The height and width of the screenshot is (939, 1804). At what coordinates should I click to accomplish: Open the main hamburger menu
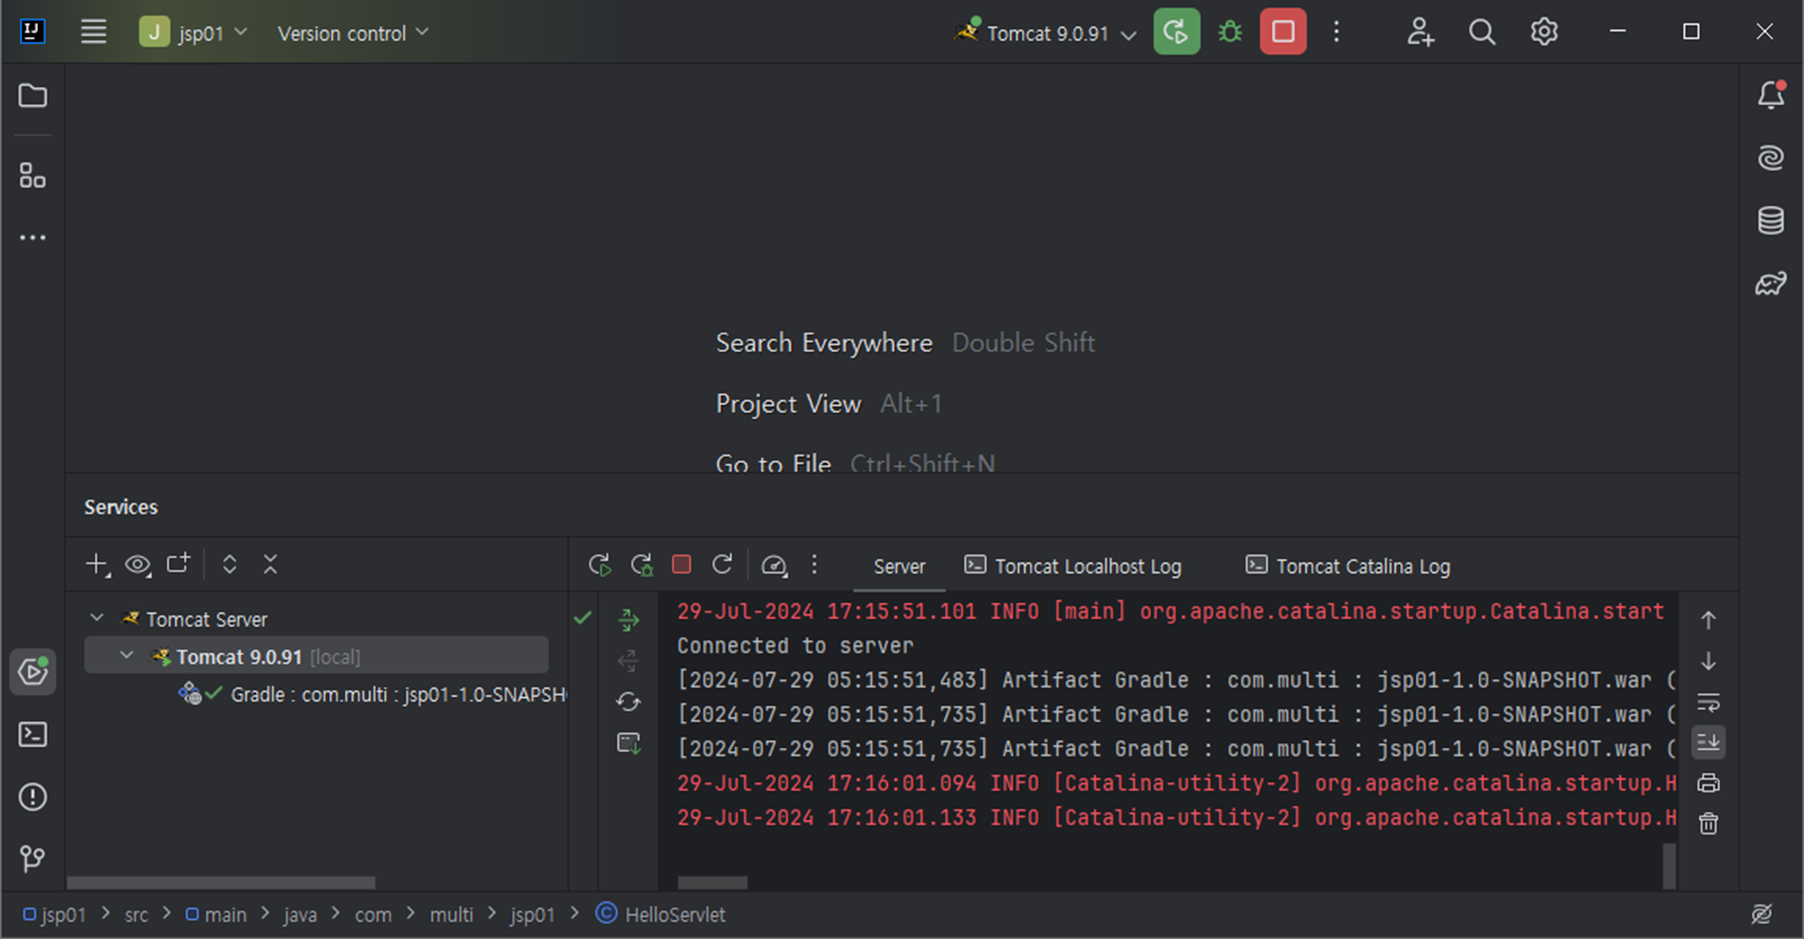pyautogui.click(x=93, y=32)
